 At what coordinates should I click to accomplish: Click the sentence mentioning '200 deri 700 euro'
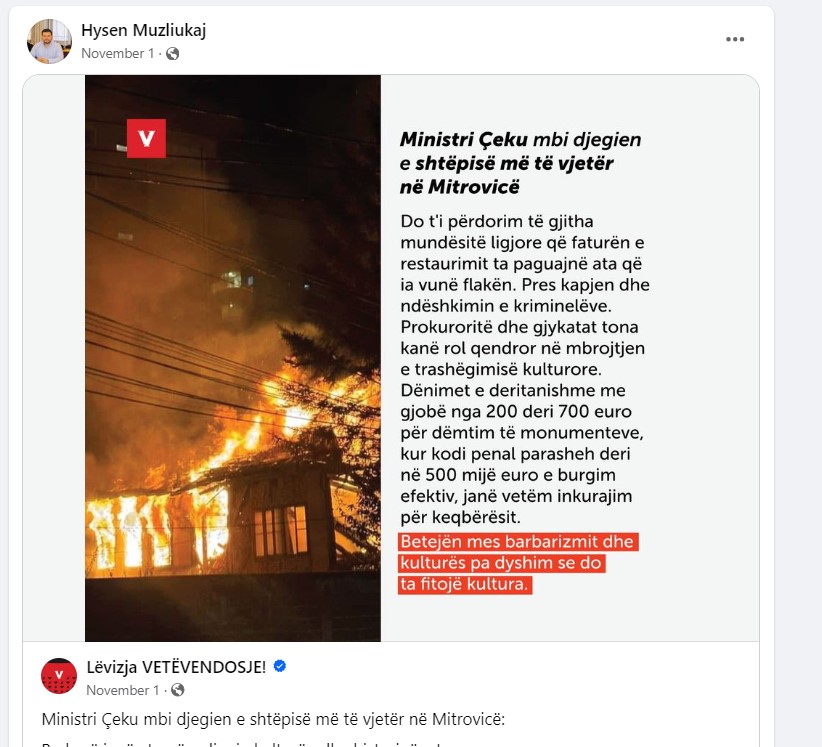(522, 453)
